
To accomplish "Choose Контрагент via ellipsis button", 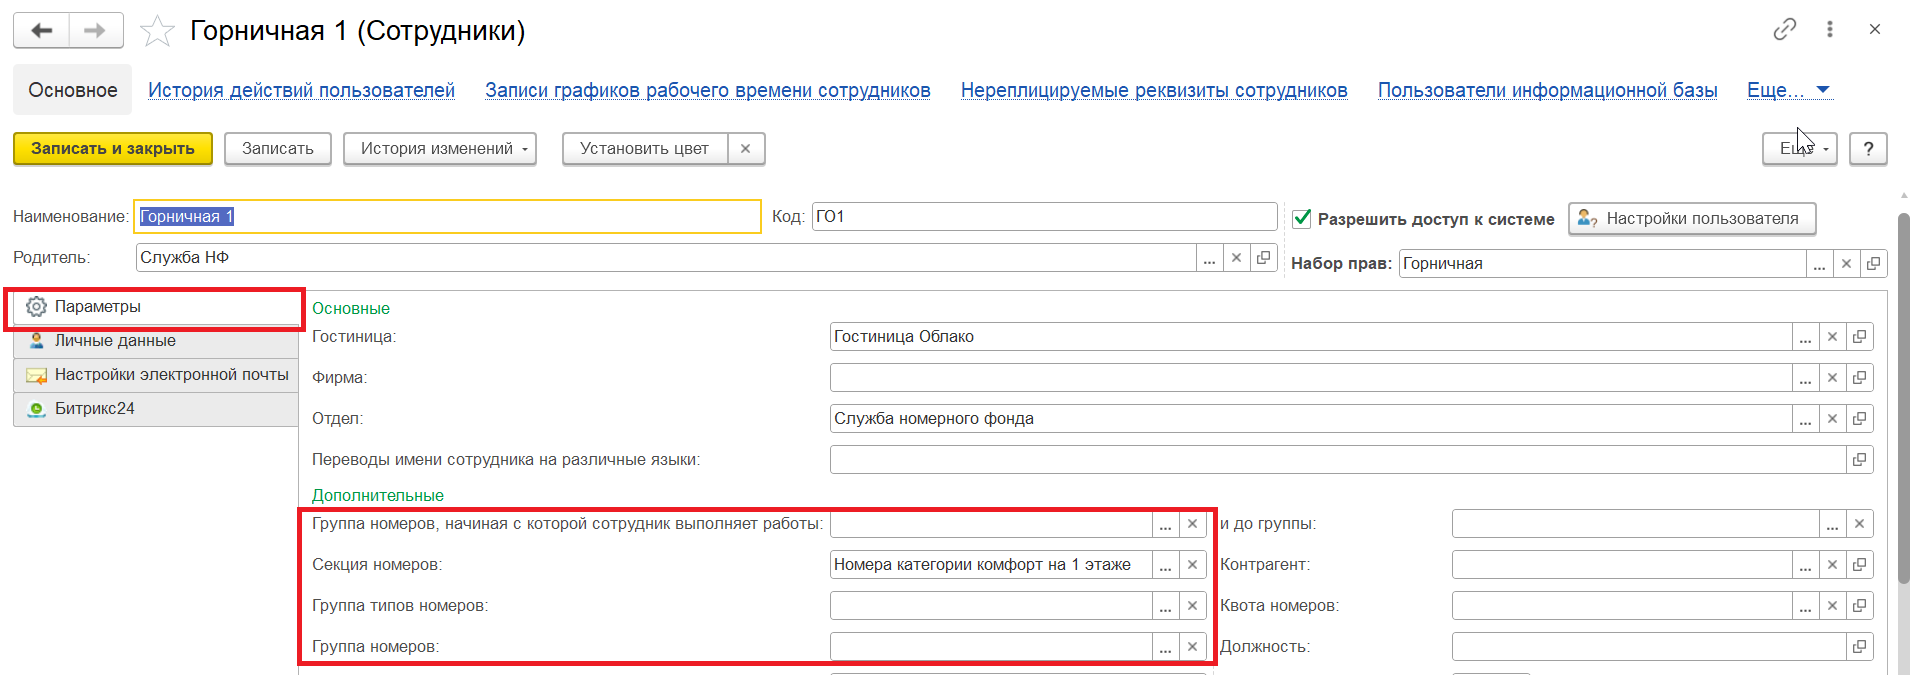I will coord(1805,565).
